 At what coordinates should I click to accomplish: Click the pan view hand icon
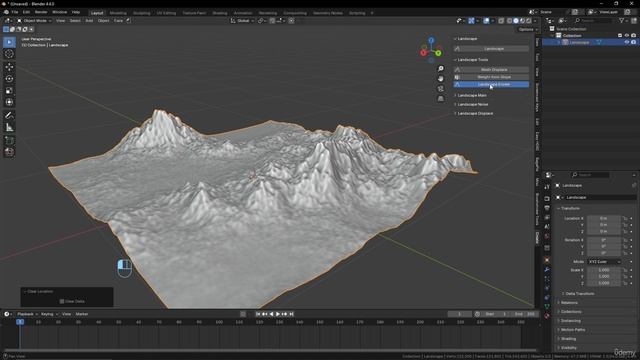tap(440, 78)
